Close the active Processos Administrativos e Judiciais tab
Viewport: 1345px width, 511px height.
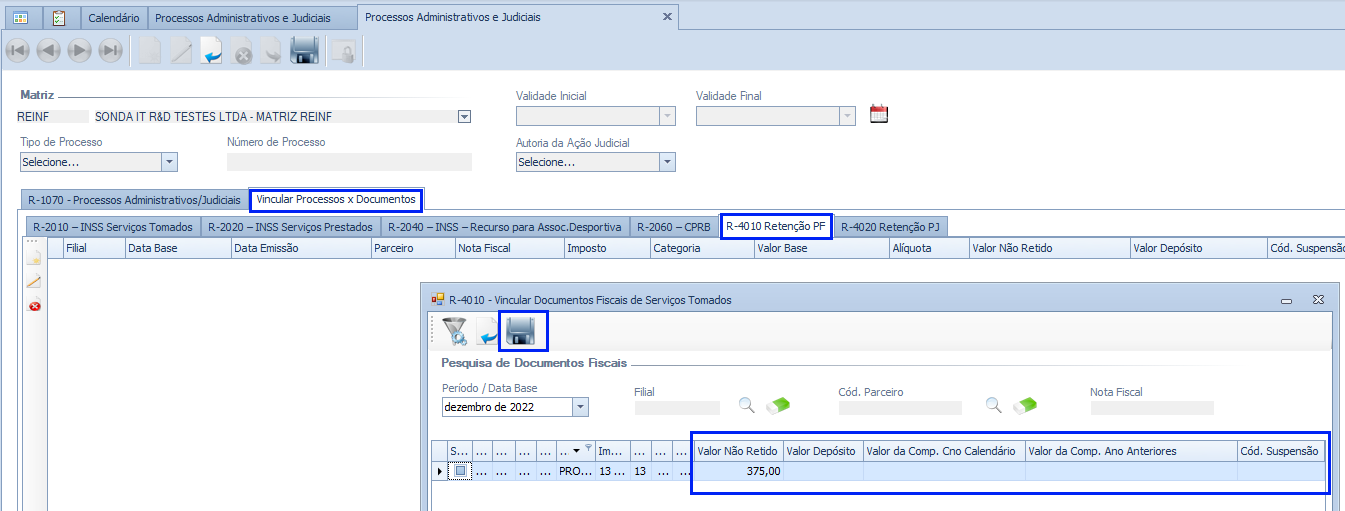pos(668,17)
